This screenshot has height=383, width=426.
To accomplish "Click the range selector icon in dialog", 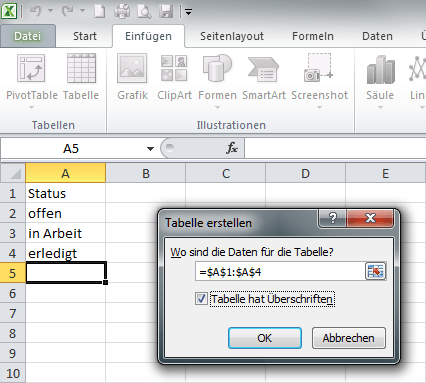I will click(x=375, y=271).
